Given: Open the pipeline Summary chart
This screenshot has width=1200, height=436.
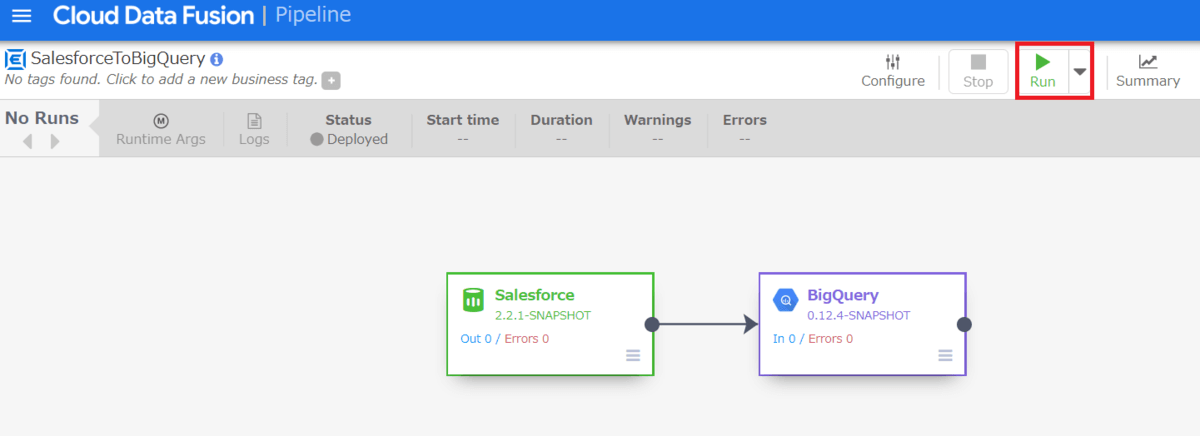Looking at the screenshot, I should coord(1148,71).
